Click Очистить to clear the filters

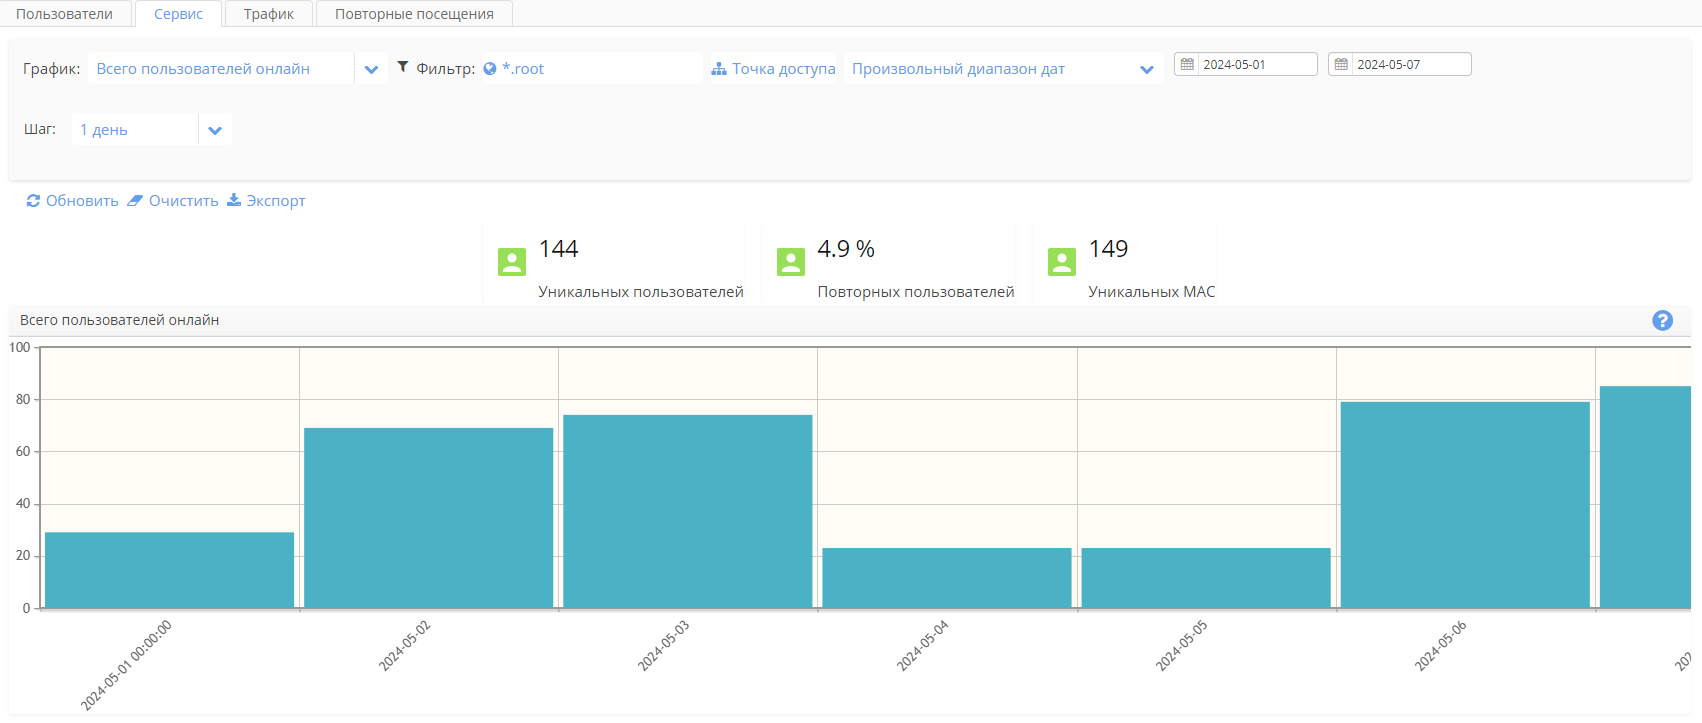click(x=173, y=201)
